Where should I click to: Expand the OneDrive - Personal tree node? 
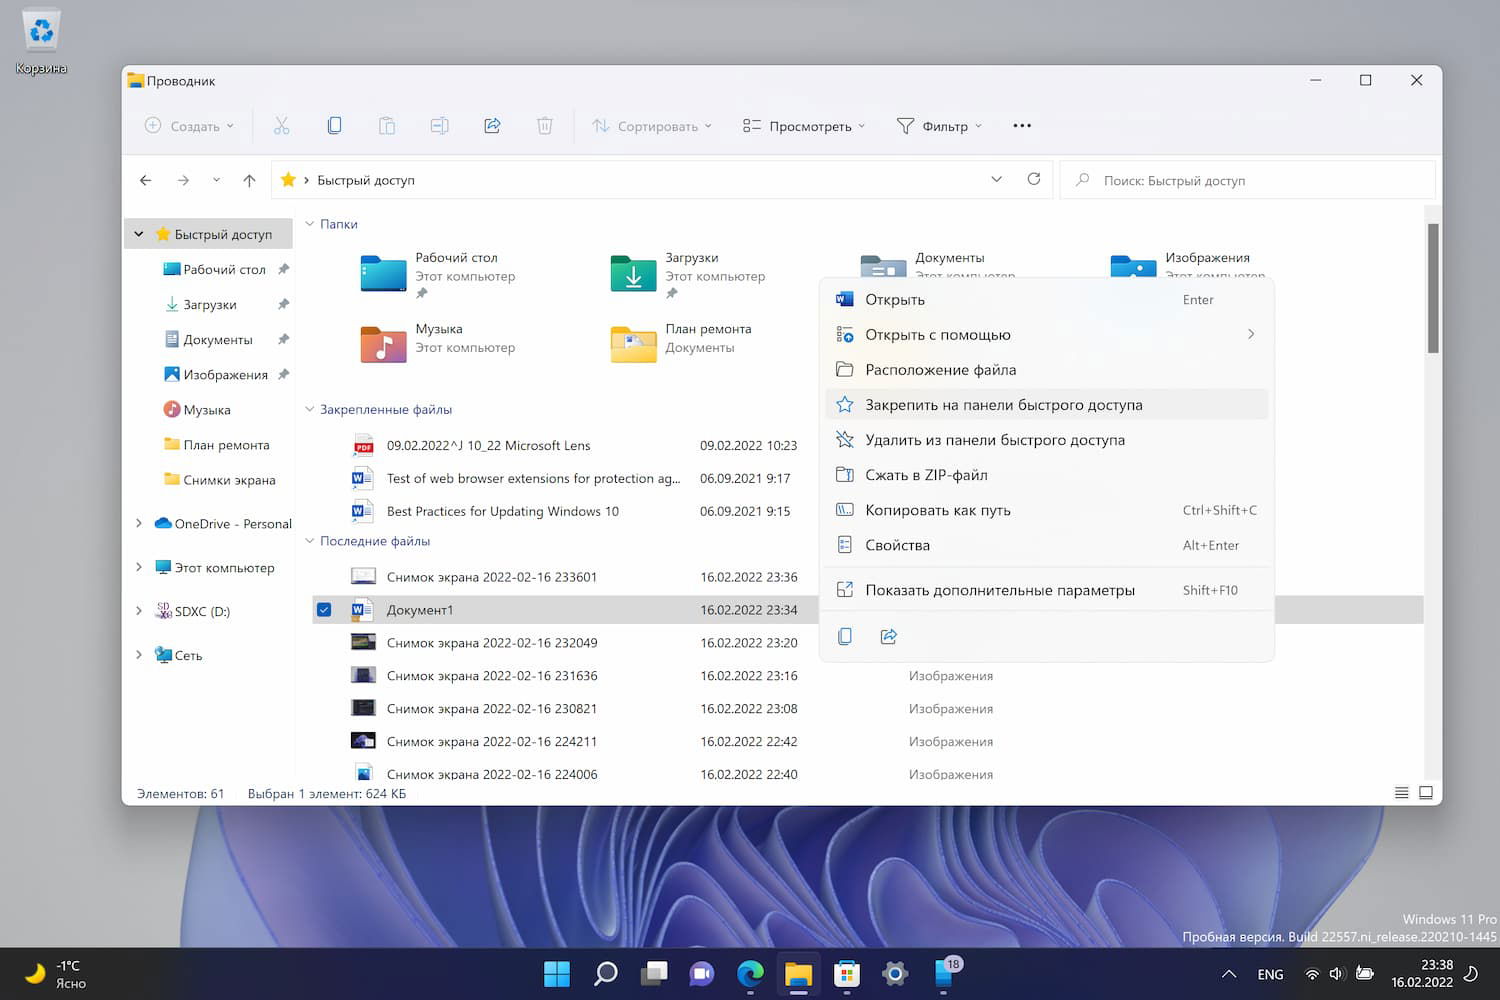(139, 523)
